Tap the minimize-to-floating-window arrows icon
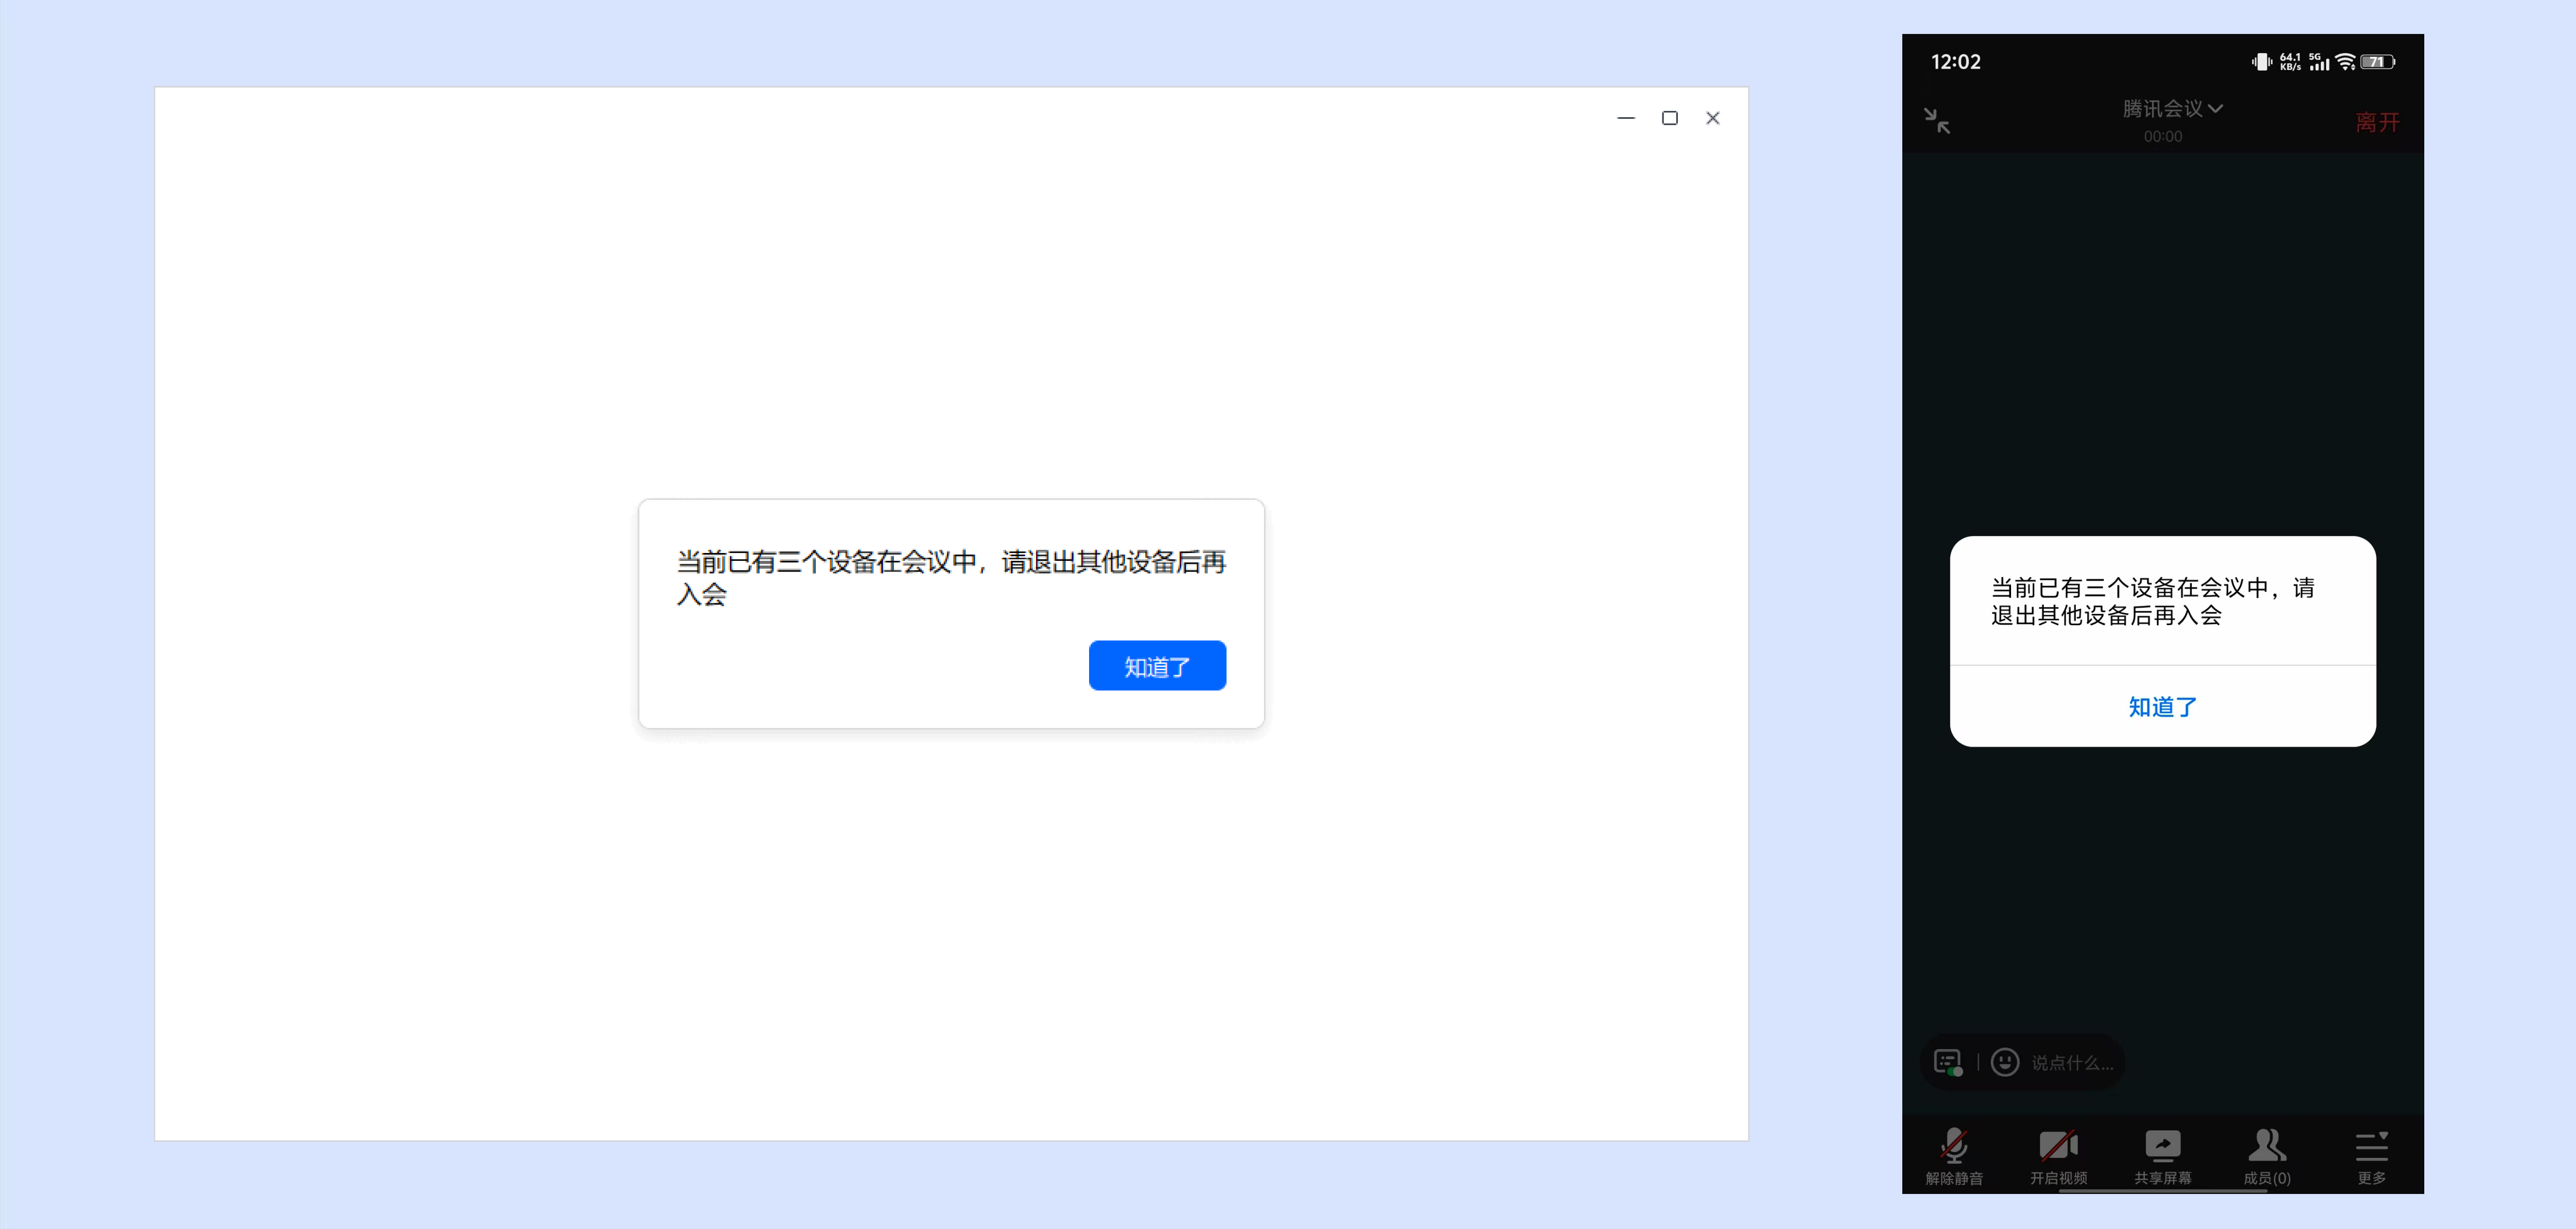This screenshot has width=2576, height=1229. (x=1937, y=121)
